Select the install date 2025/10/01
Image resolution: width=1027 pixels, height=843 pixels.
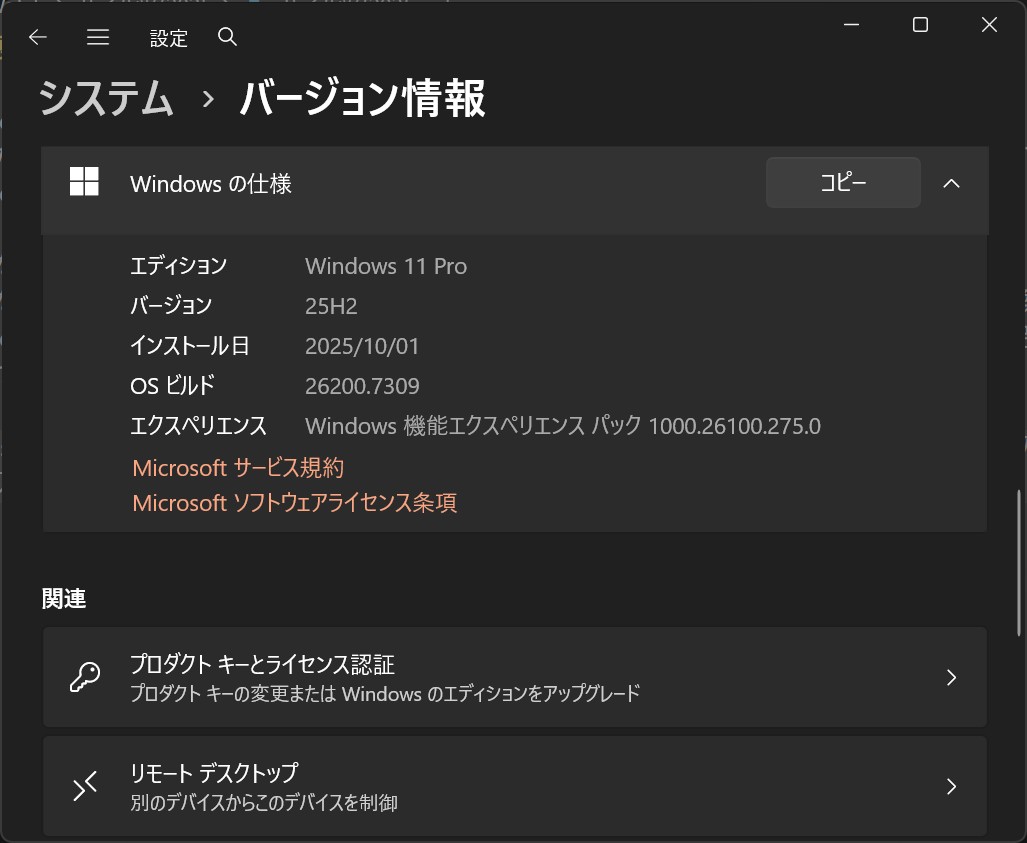click(362, 346)
